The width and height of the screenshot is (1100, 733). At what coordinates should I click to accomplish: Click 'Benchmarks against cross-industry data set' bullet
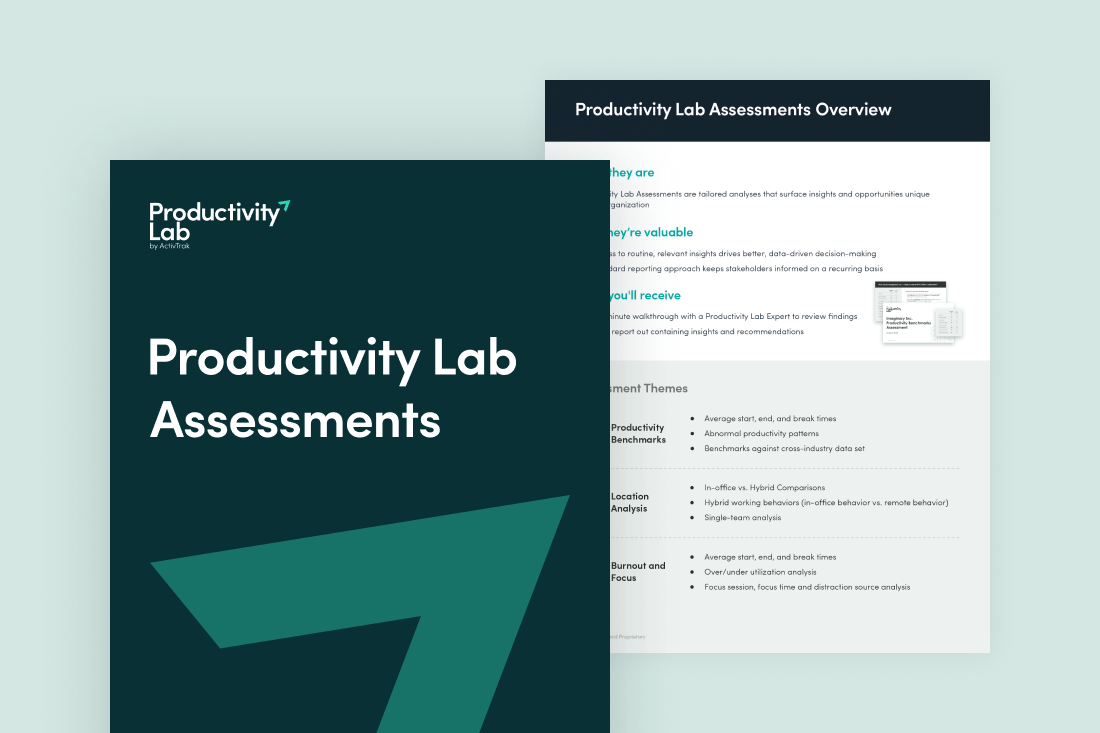(x=784, y=448)
